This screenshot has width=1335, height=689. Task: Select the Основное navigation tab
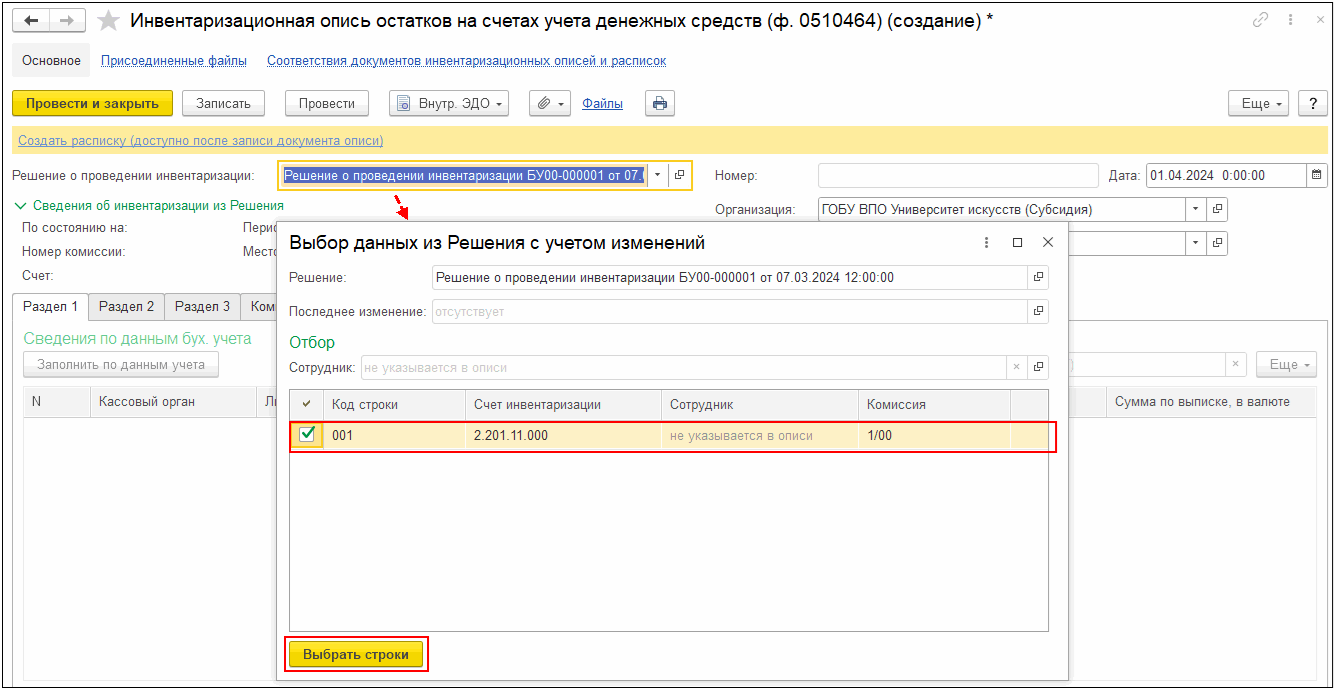pyautogui.click(x=51, y=60)
